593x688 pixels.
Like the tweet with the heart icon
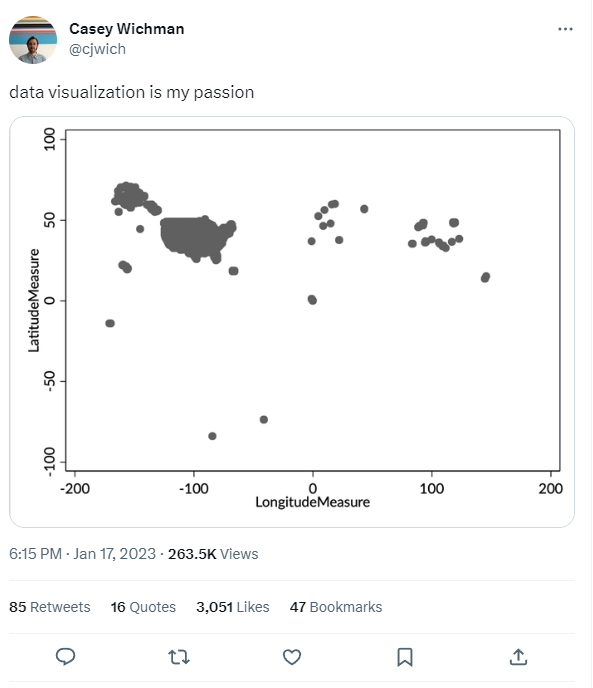click(292, 657)
